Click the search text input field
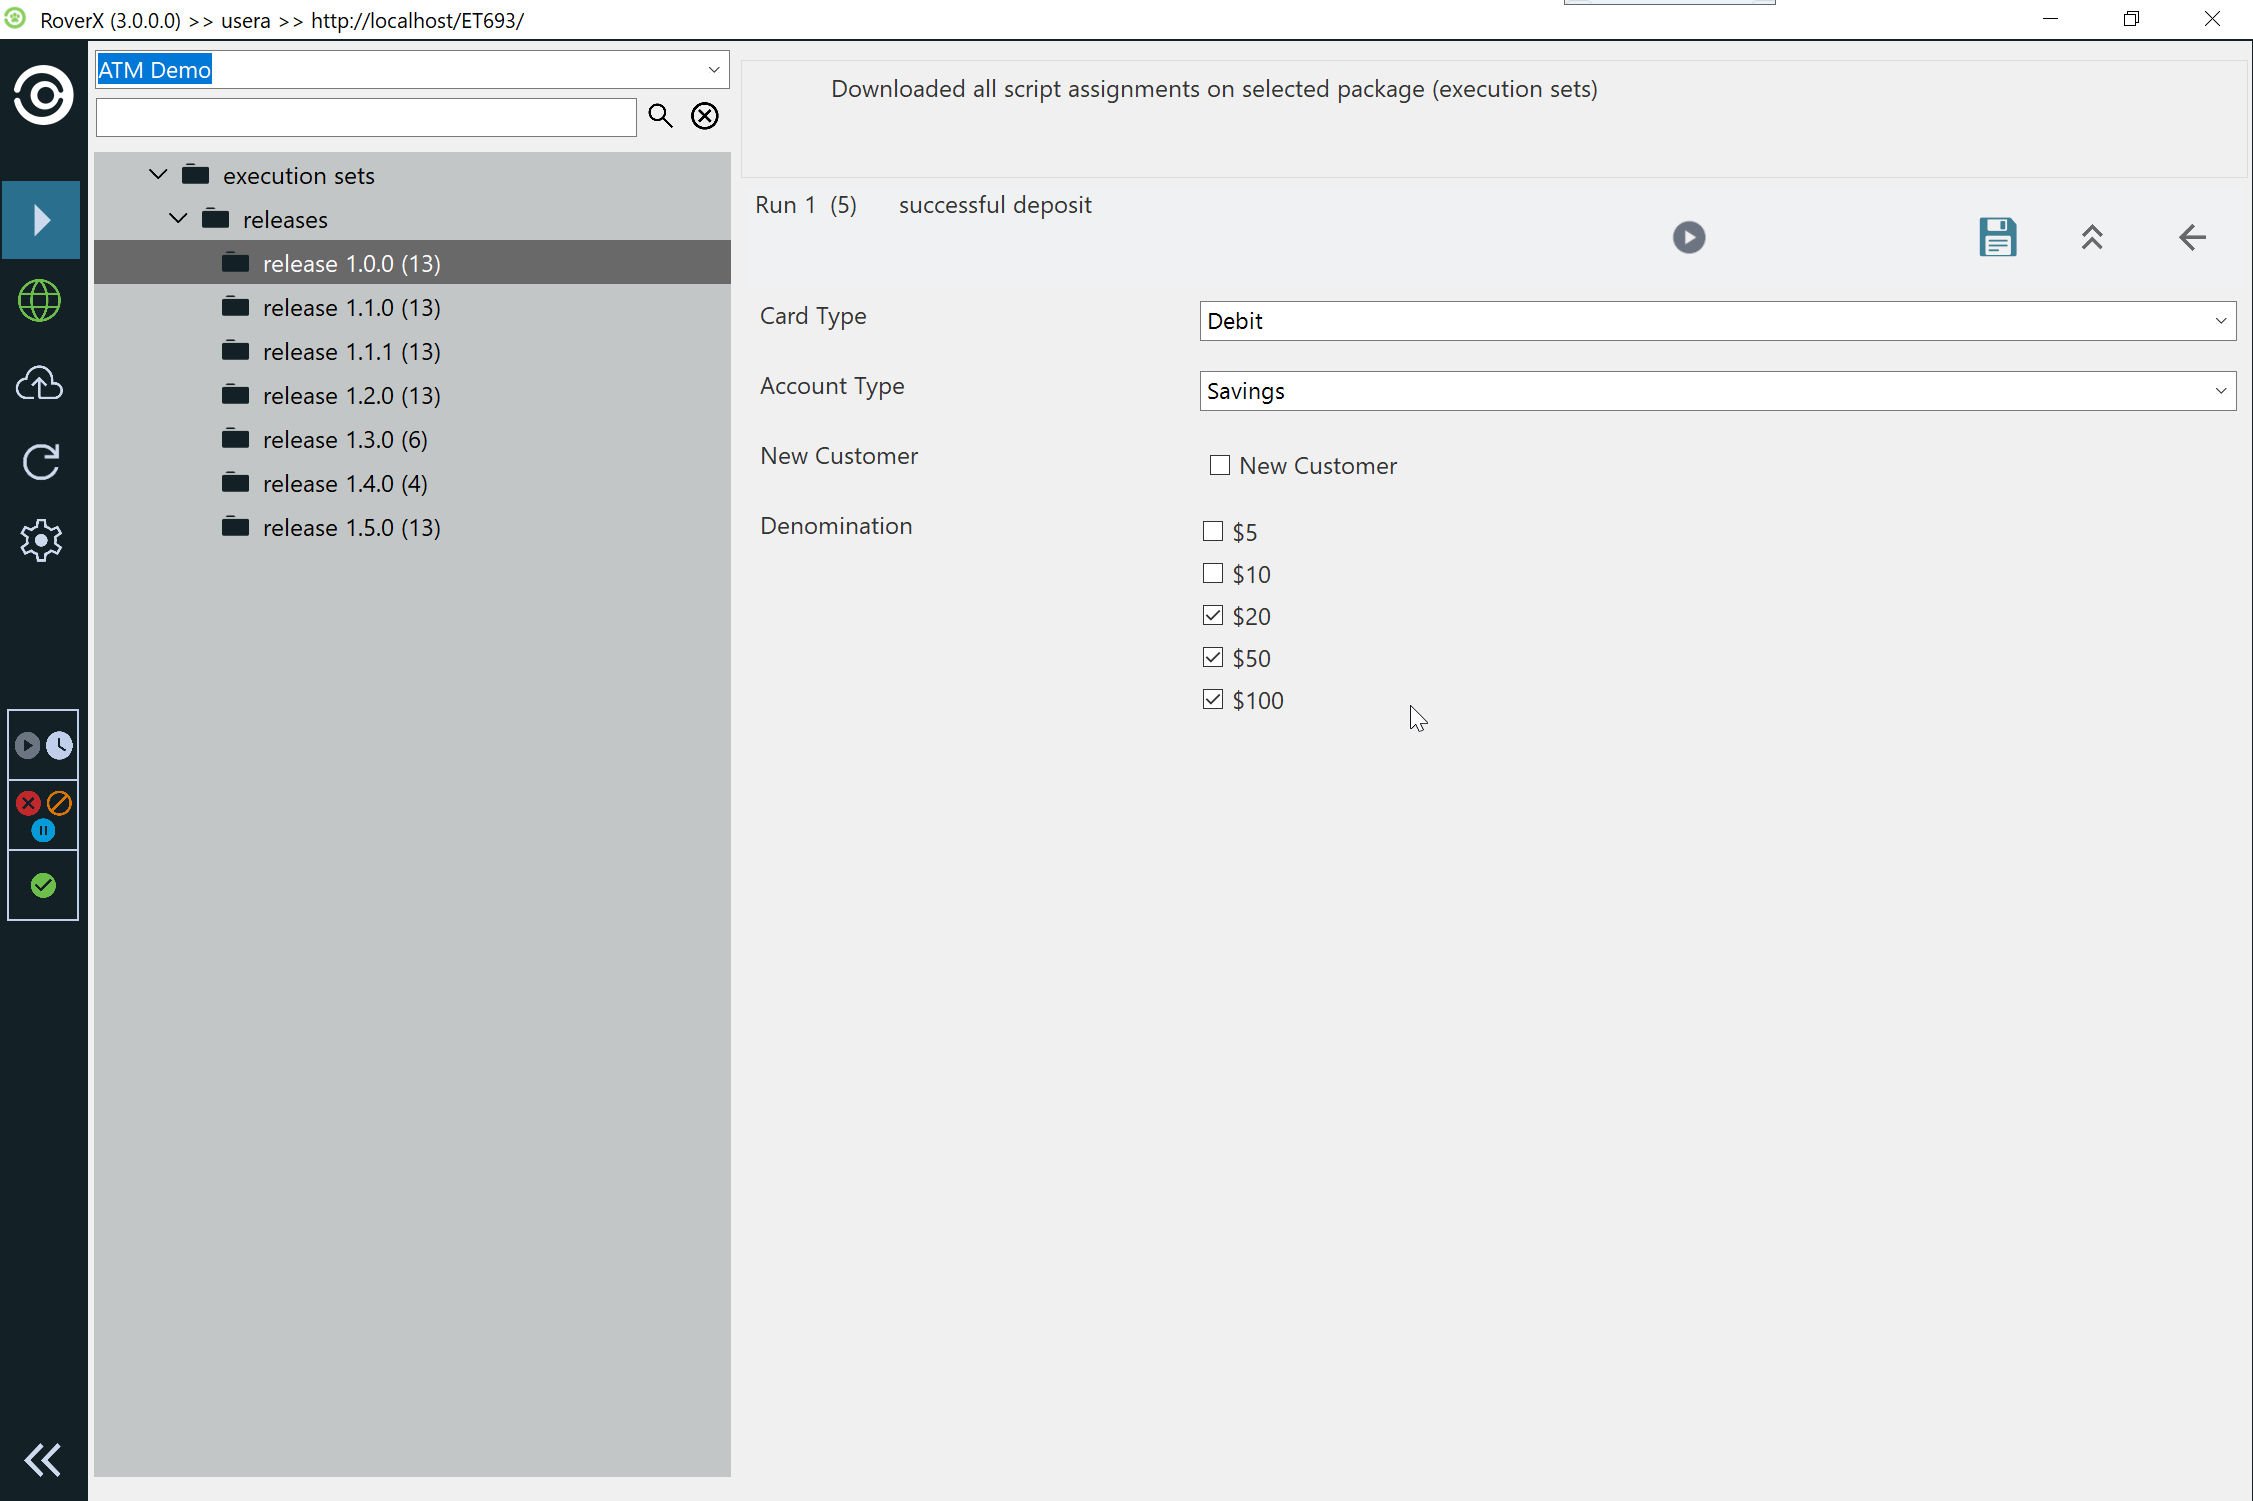Image resolution: width=2253 pixels, height=1501 pixels. click(366, 117)
